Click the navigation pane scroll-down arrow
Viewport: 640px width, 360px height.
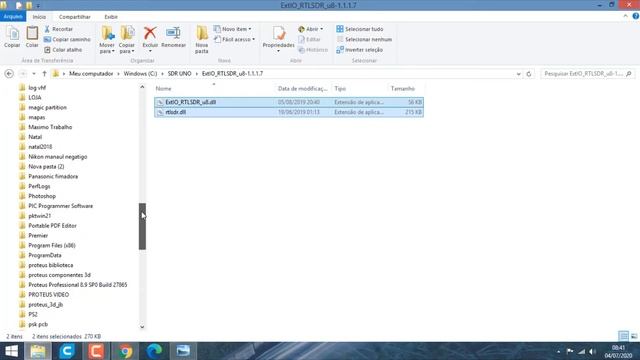[142, 327]
